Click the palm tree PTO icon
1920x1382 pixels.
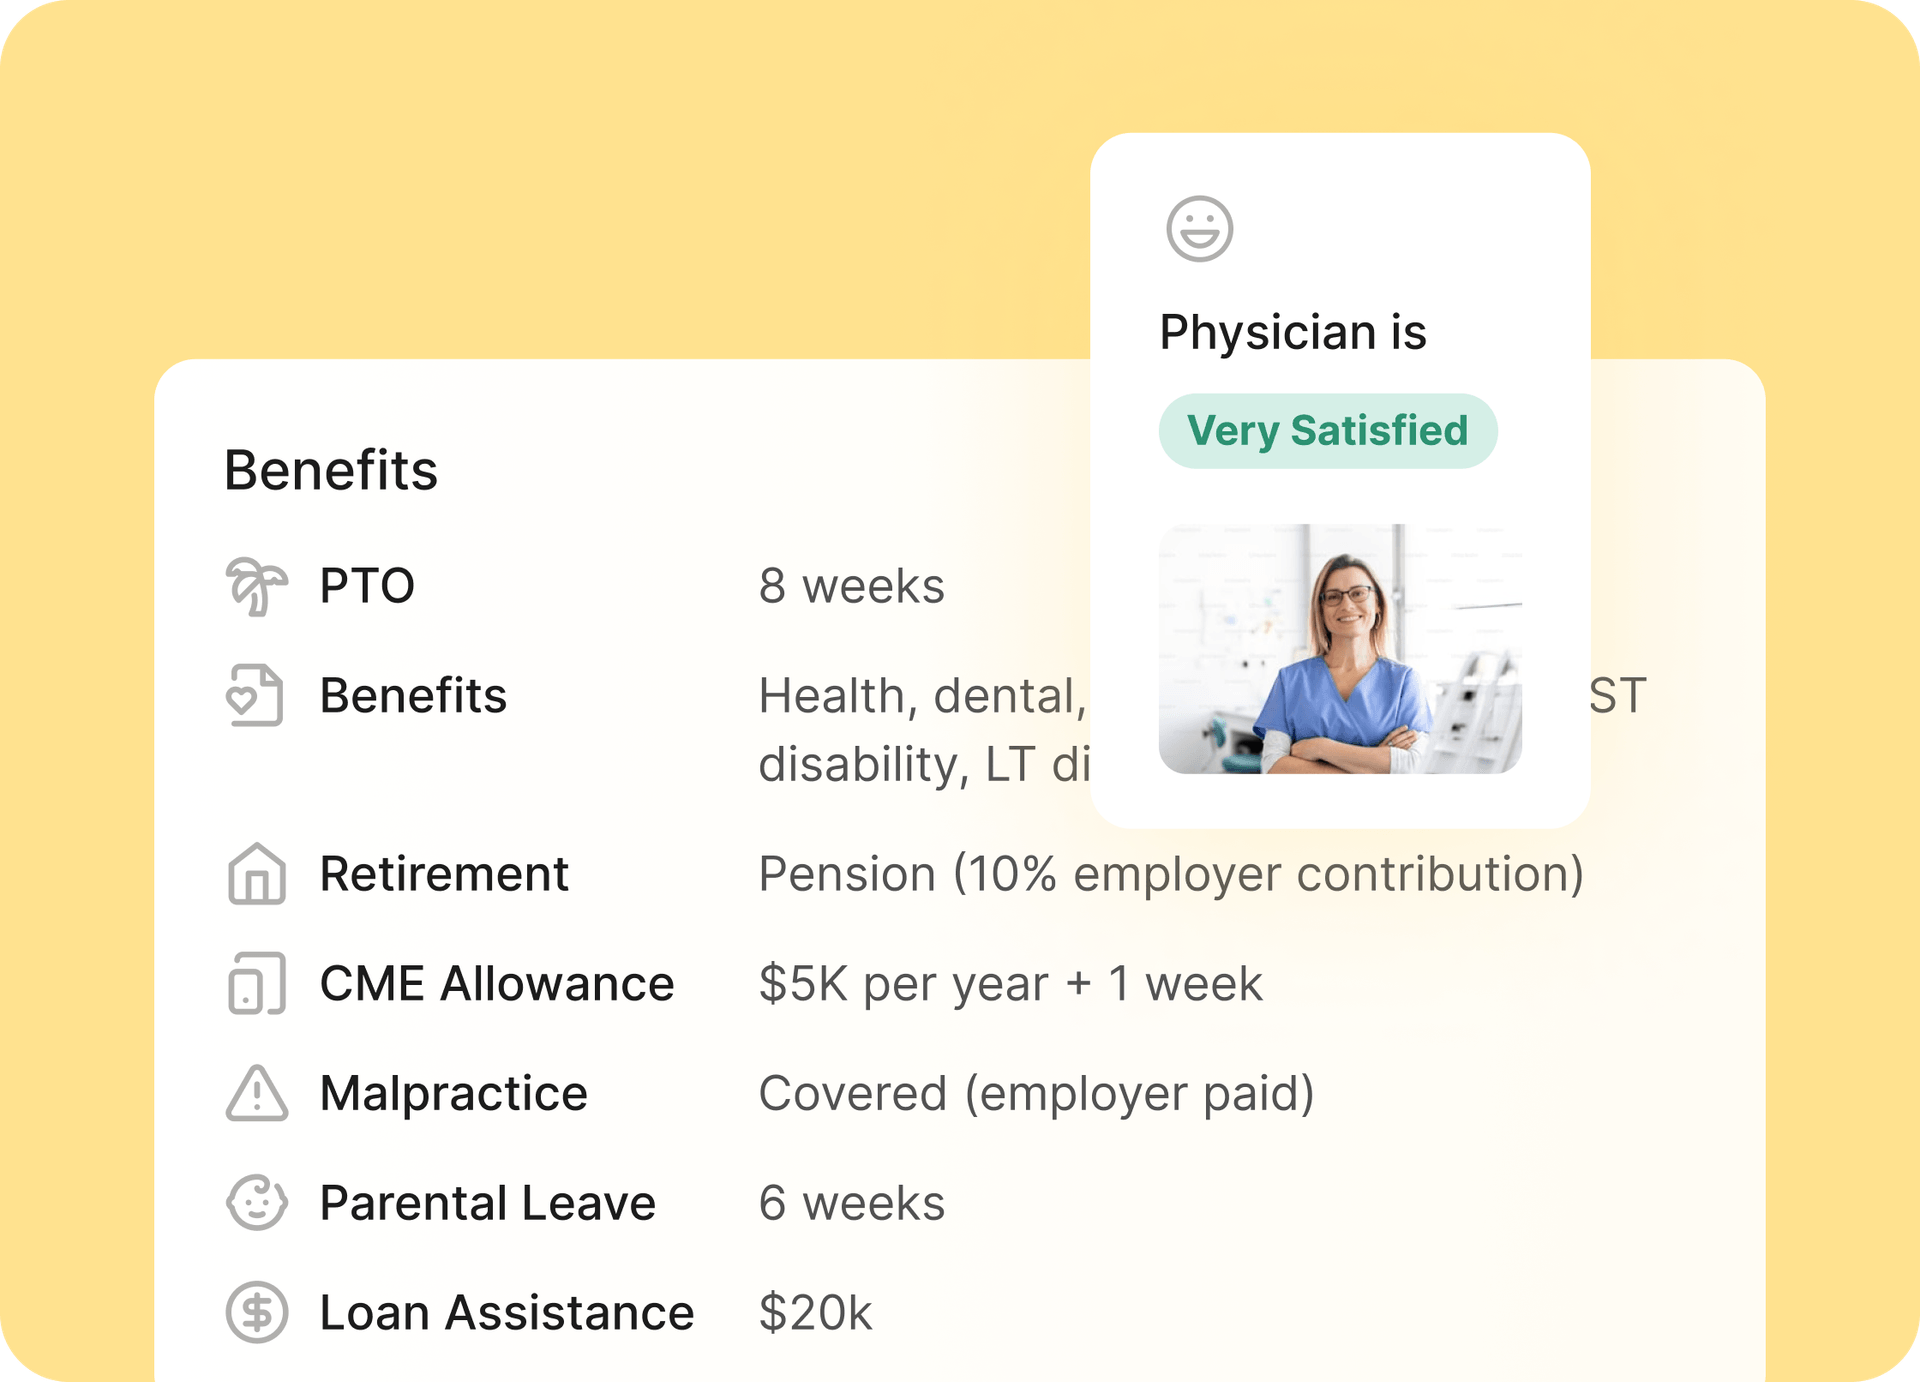coord(256,586)
